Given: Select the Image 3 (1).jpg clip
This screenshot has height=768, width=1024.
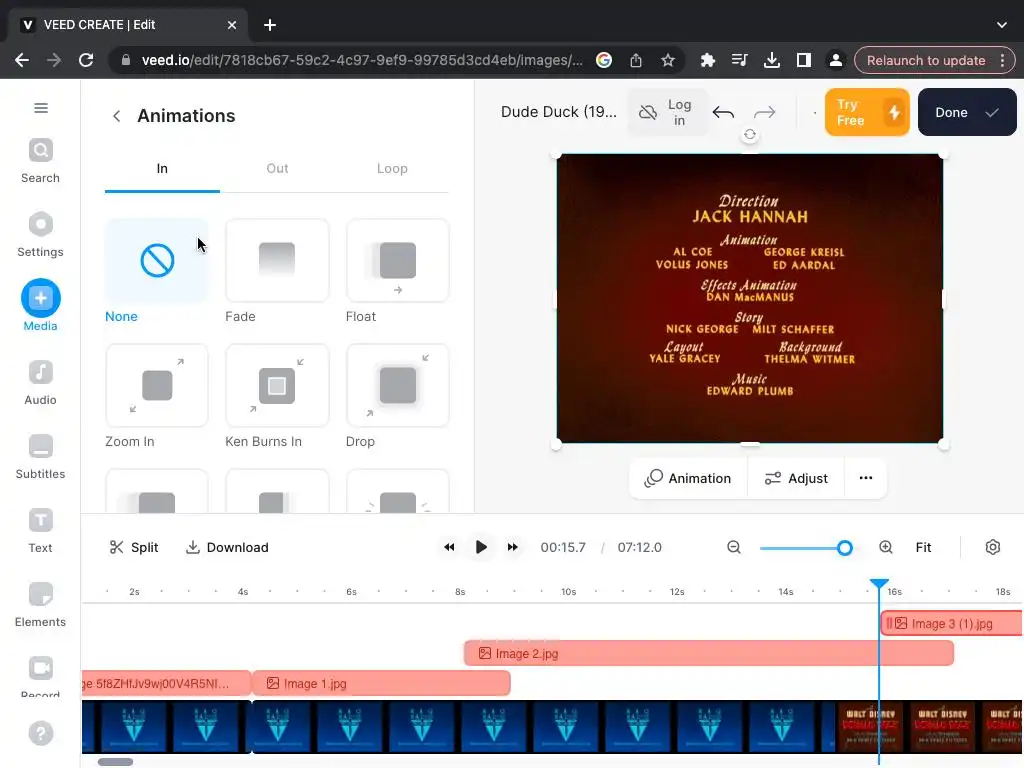Looking at the screenshot, I should click(x=952, y=624).
